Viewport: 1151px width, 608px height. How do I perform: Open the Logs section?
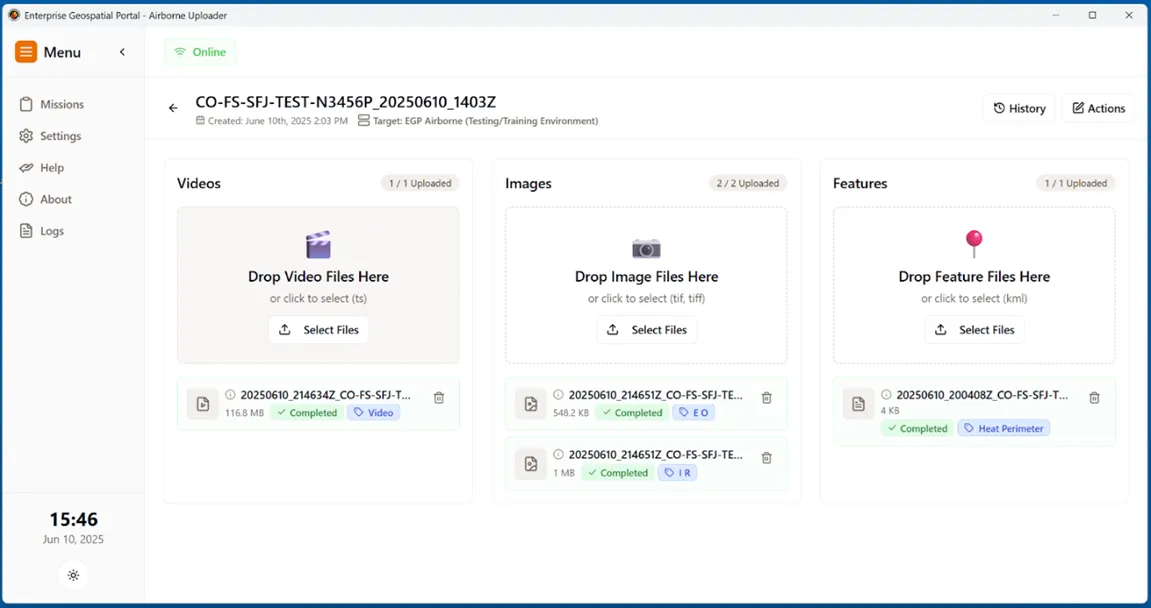(x=48, y=230)
